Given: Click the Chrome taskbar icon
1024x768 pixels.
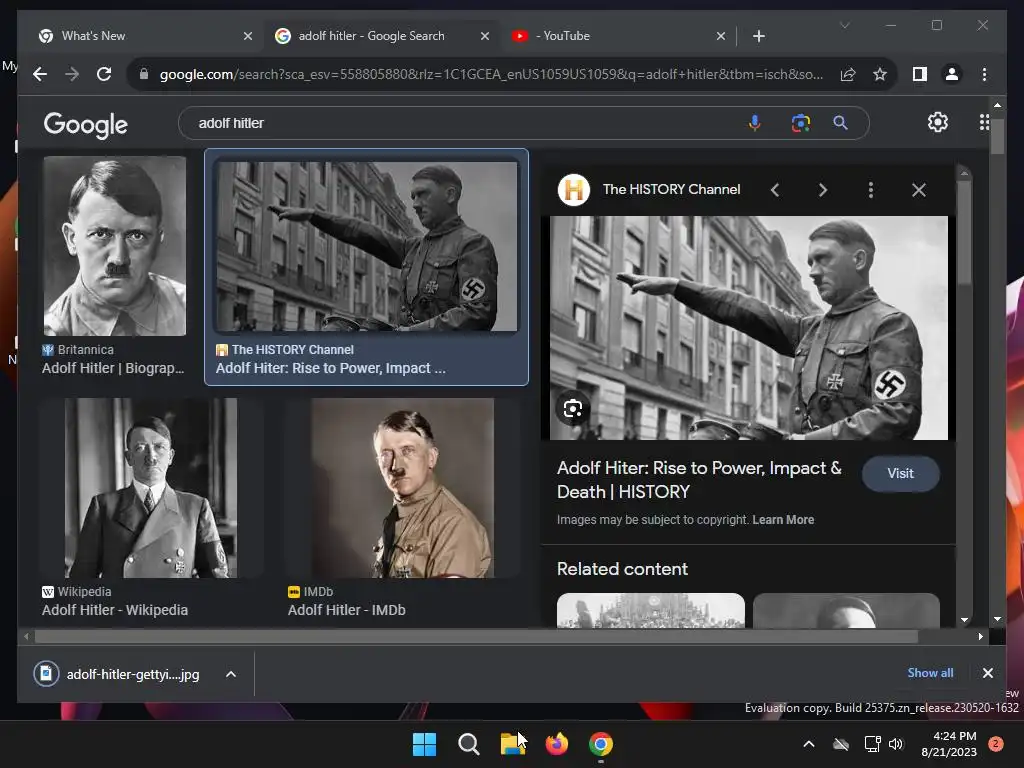Looking at the screenshot, I should [601, 744].
